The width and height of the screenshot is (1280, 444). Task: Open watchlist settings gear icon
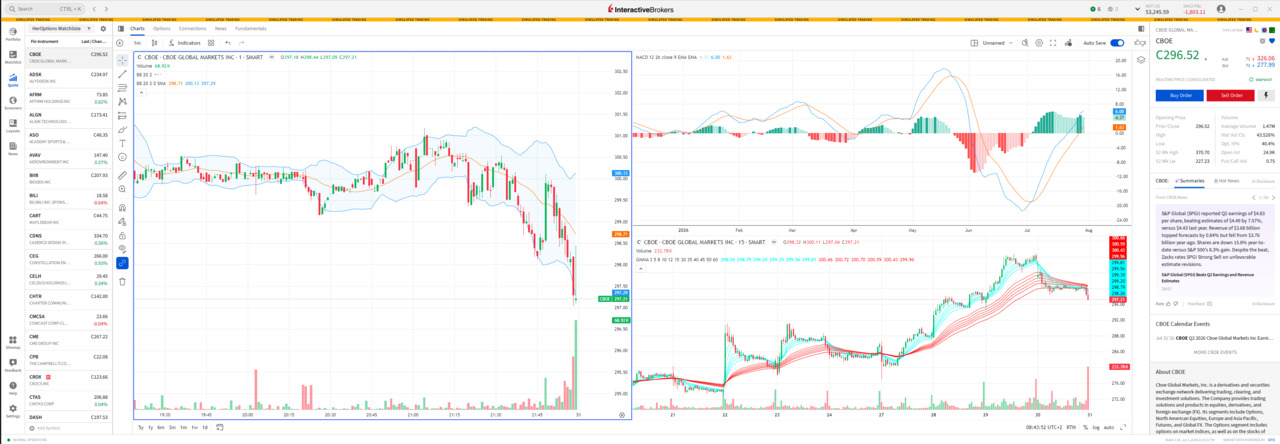pyautogui.click(x=103, y=29)
